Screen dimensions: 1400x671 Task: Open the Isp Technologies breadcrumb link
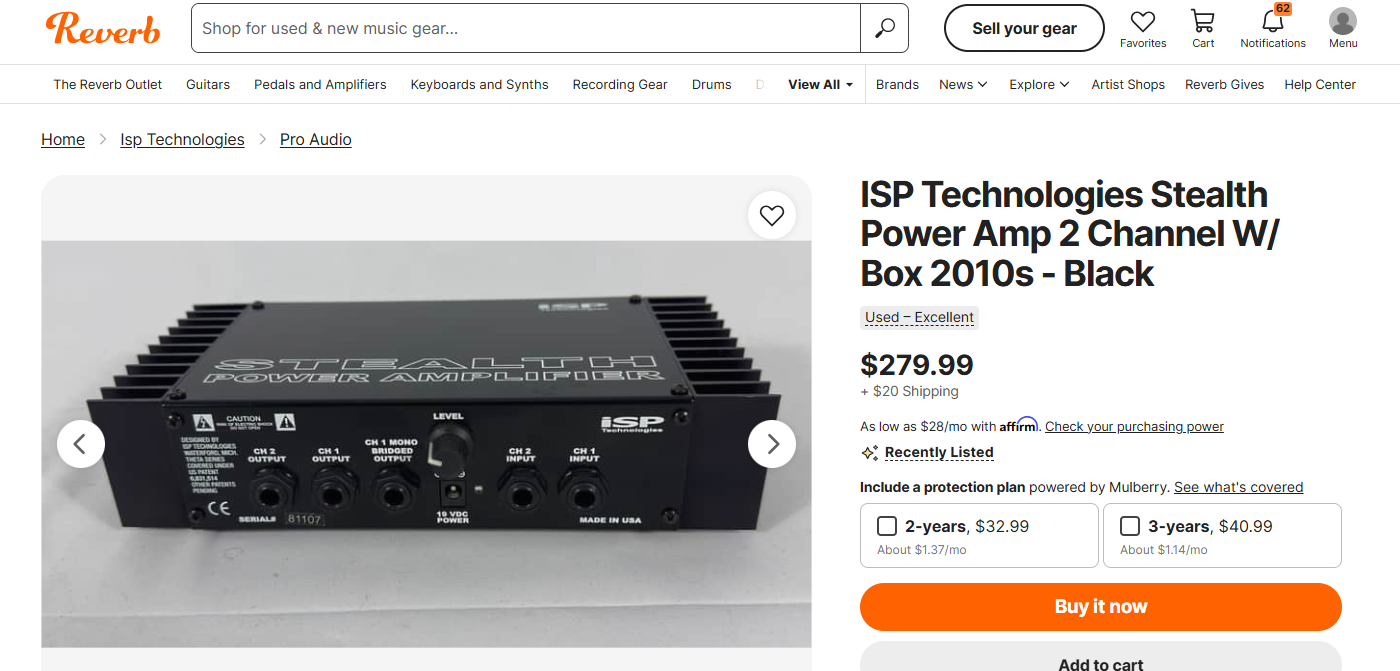coord(182,140)
